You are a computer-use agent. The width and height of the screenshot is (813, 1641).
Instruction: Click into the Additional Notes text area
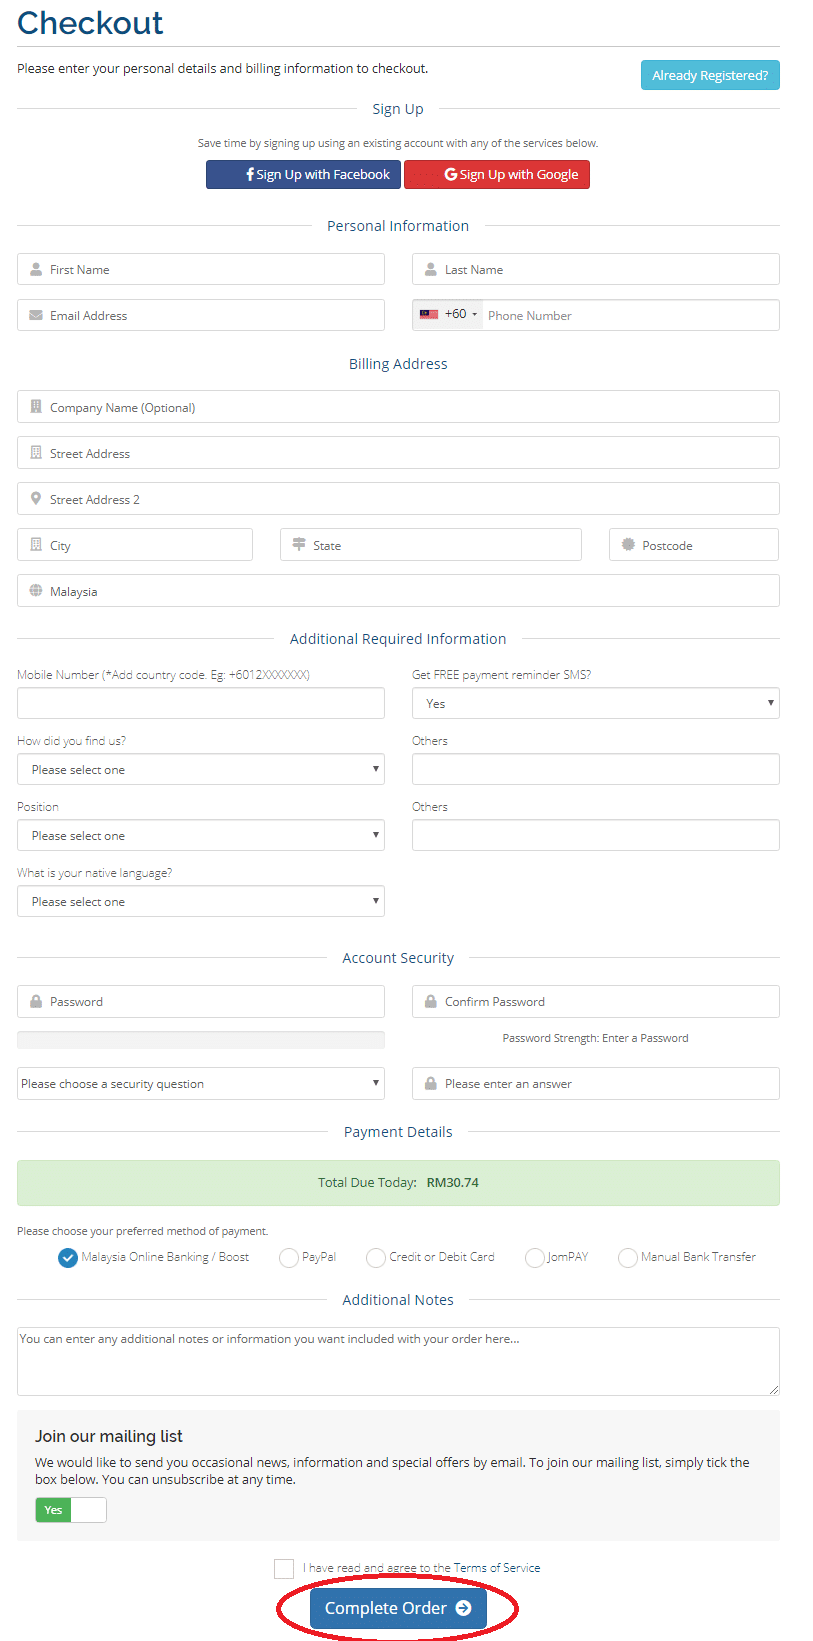point(398,1361)
